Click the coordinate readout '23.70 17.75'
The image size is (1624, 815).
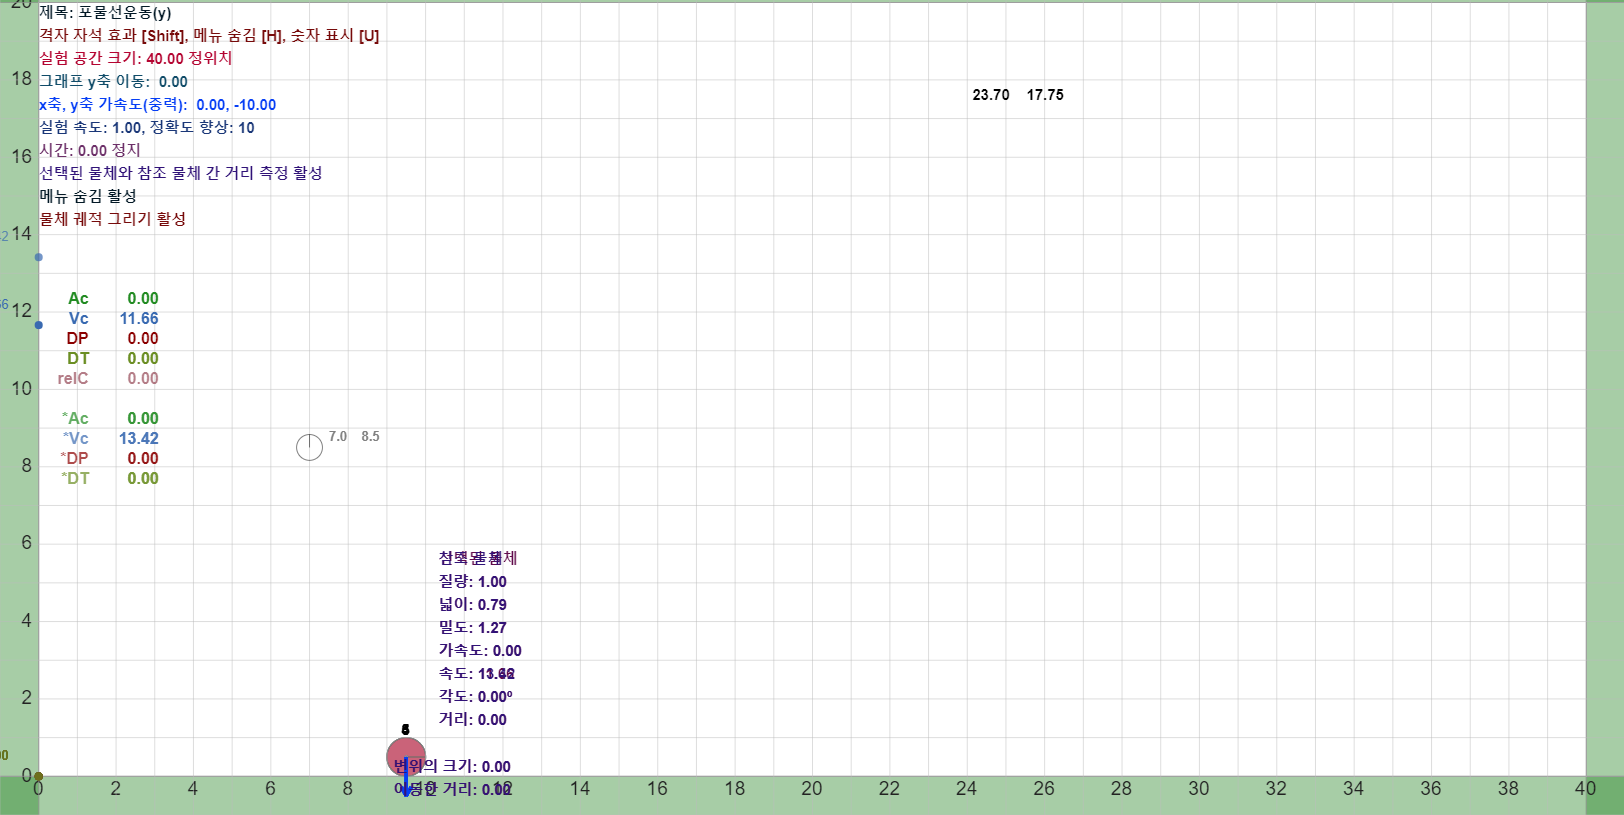(x=1018, y=95)
